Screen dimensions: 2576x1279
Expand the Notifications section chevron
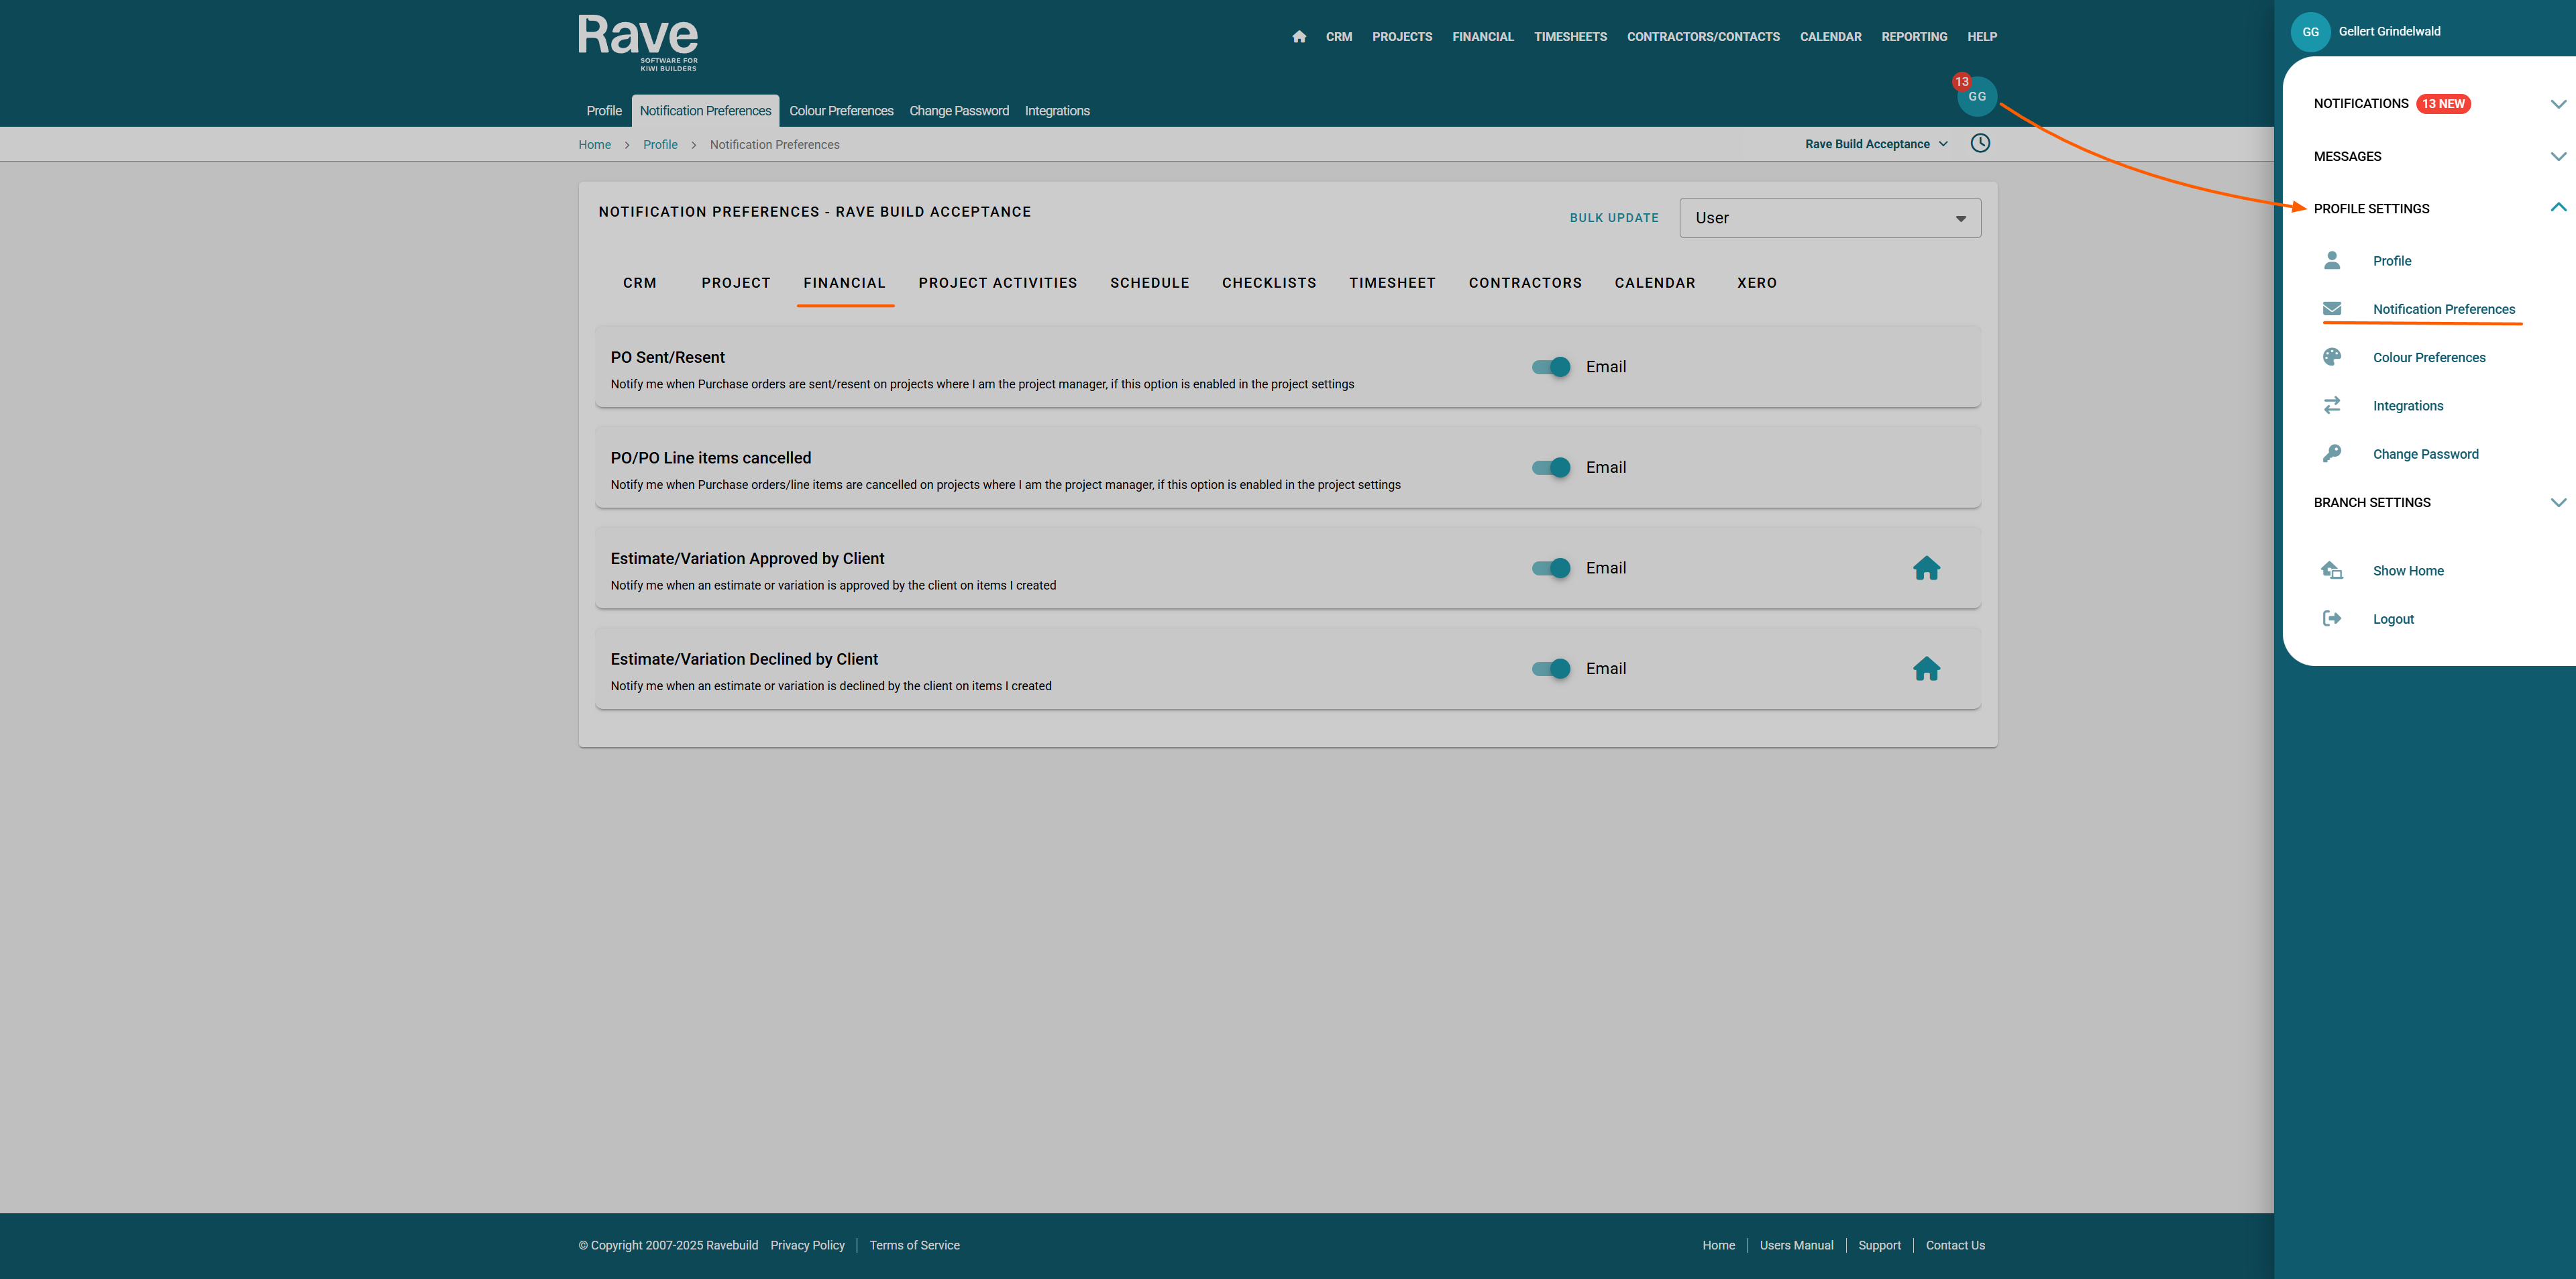pos(2558,104)
